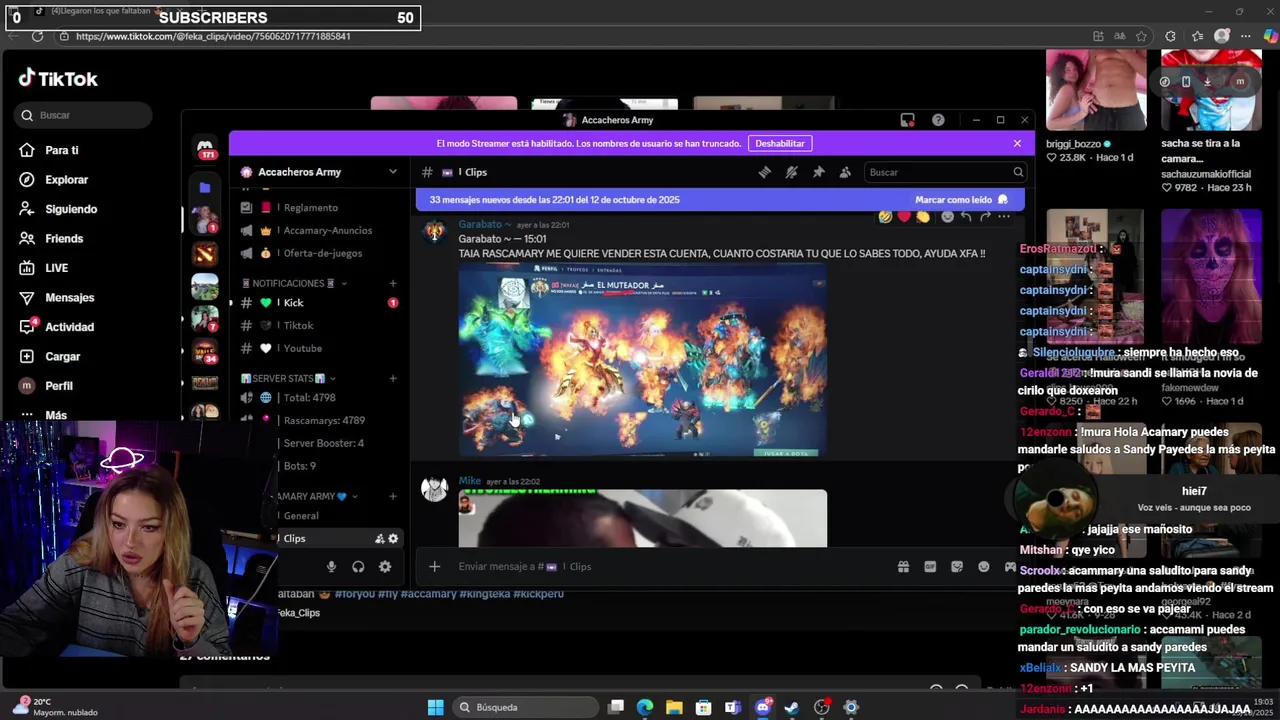Dismiss streamer mode banner
The width and height of the screenshot is (1280, 720).
(1017, 143)
